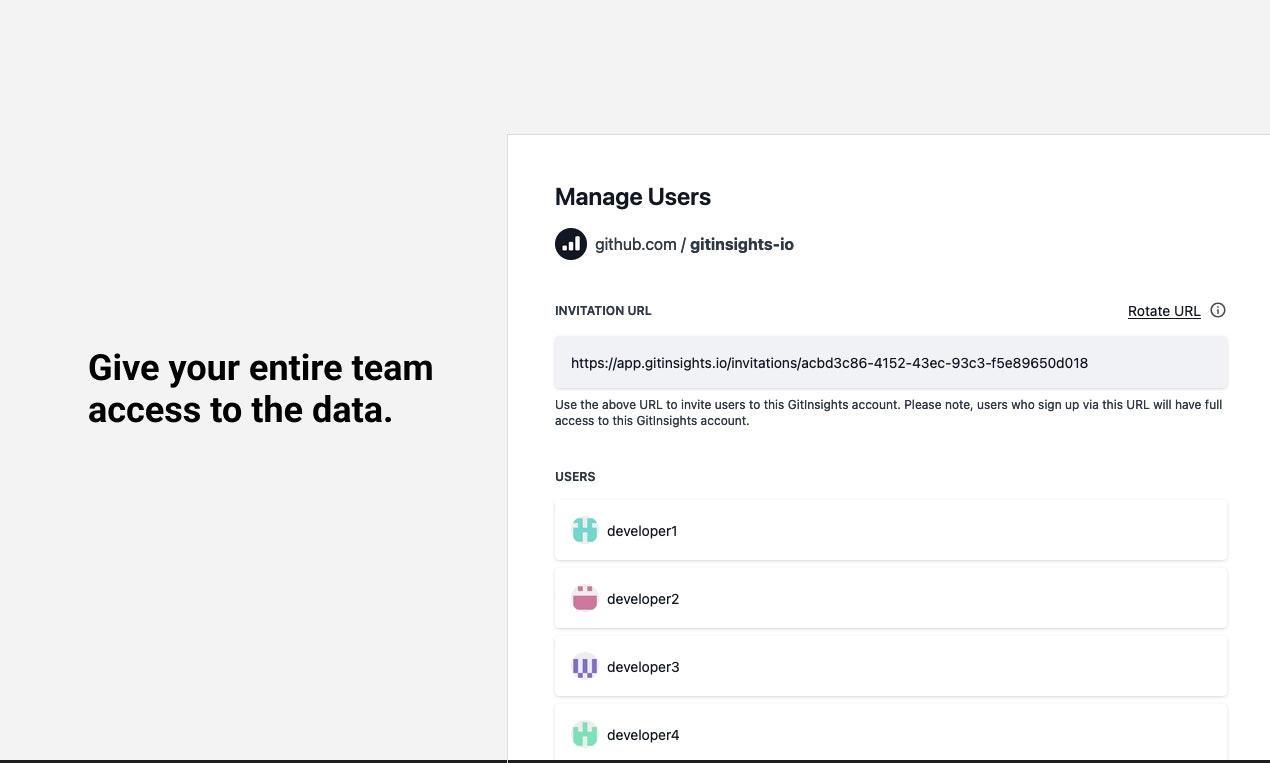Click developer3's avatar icon

click(585, 667)
